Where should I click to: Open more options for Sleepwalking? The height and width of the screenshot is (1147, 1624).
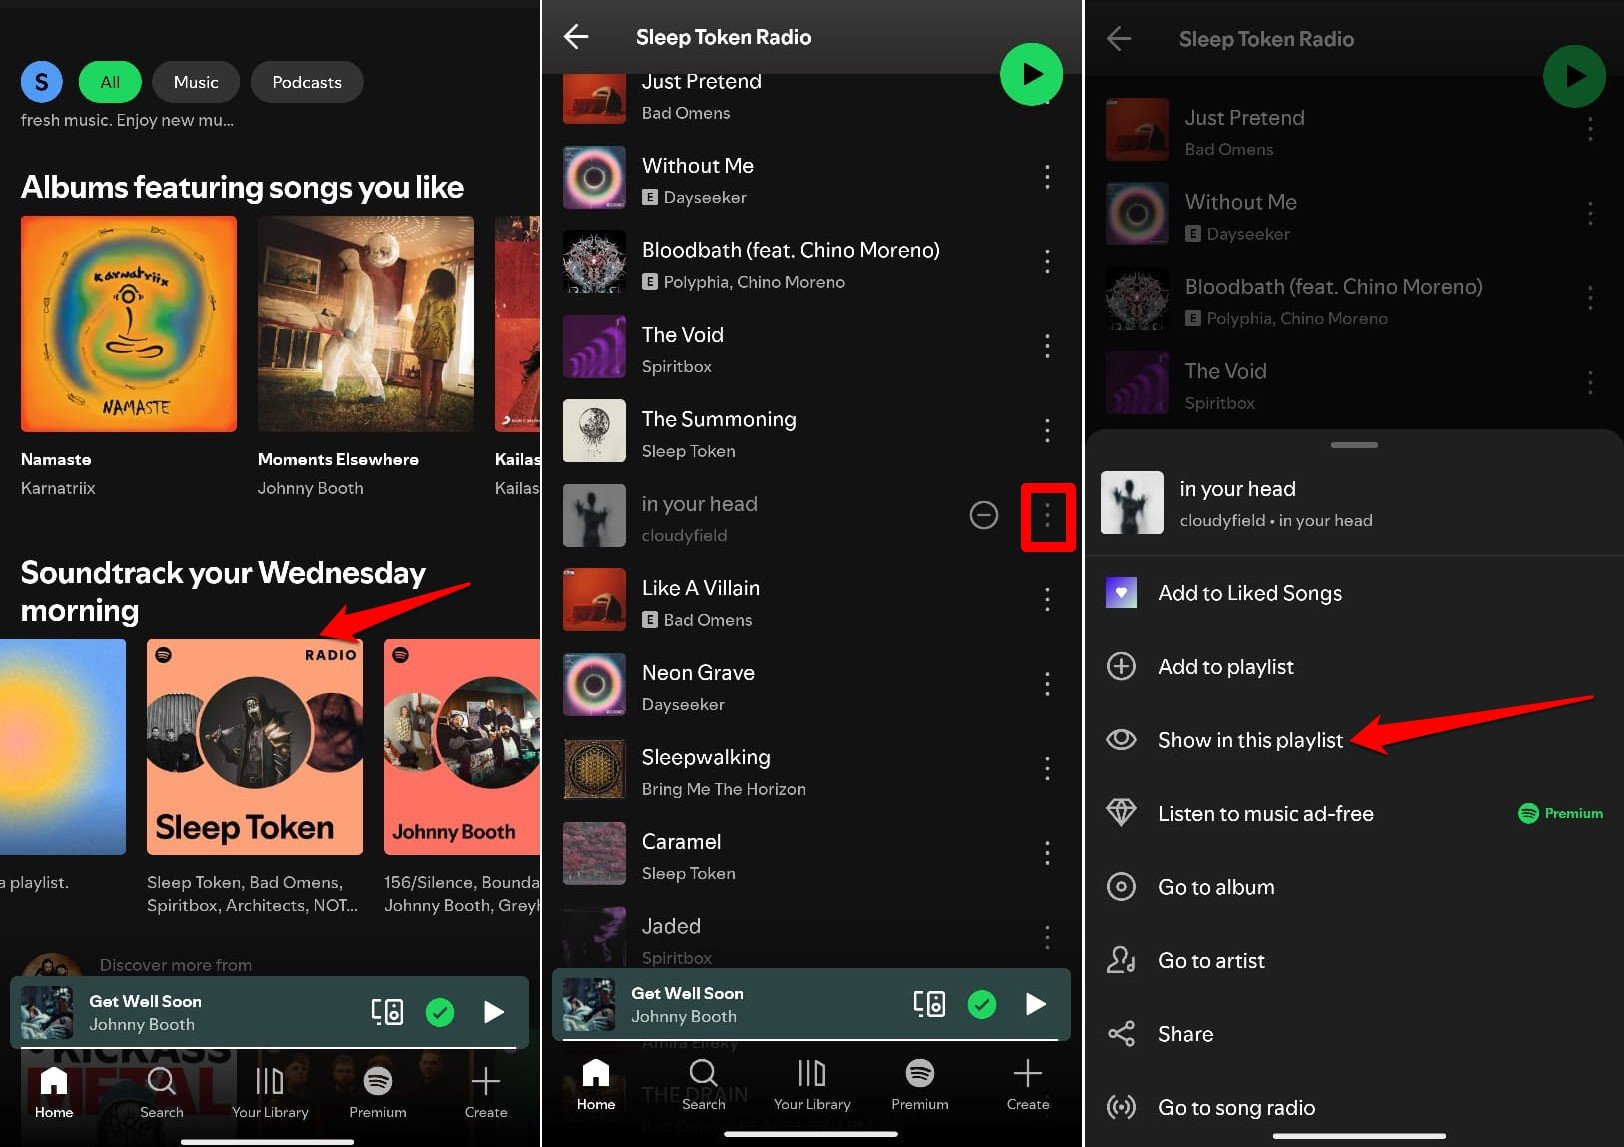click(x=1047, y=769)
